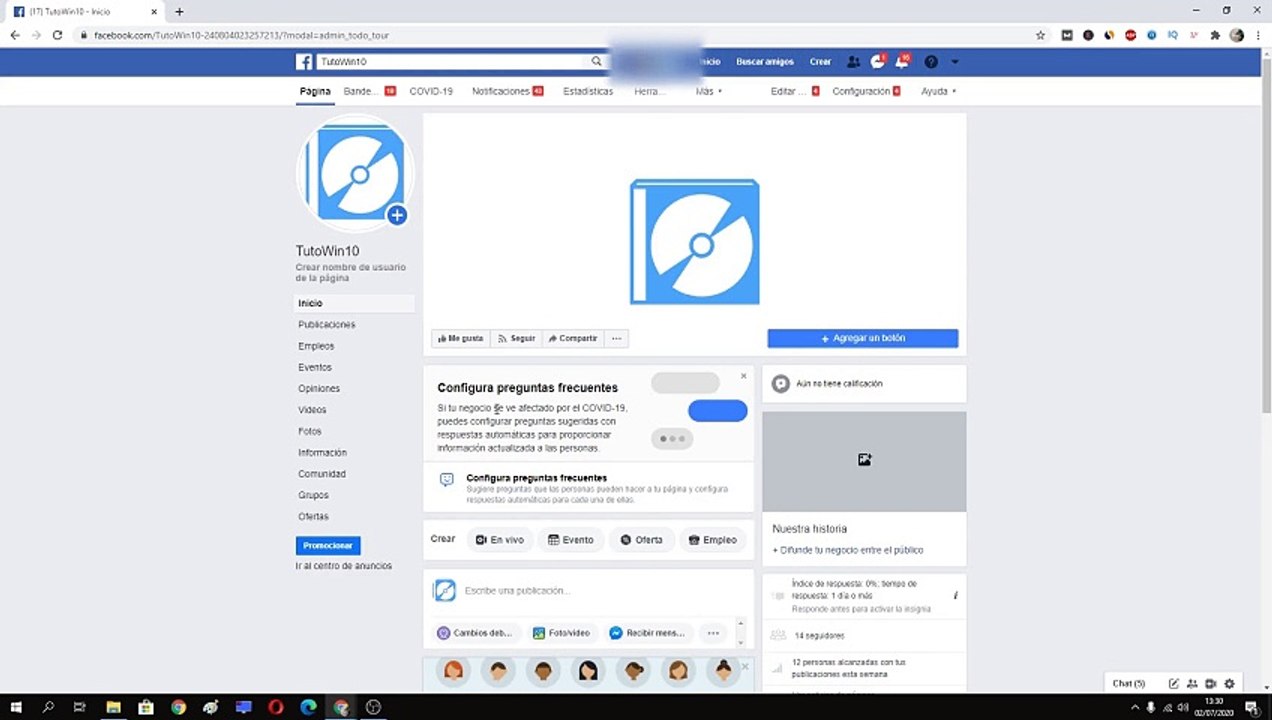Open the Microsoft Store taskbar icon

[x=146, y=707]
